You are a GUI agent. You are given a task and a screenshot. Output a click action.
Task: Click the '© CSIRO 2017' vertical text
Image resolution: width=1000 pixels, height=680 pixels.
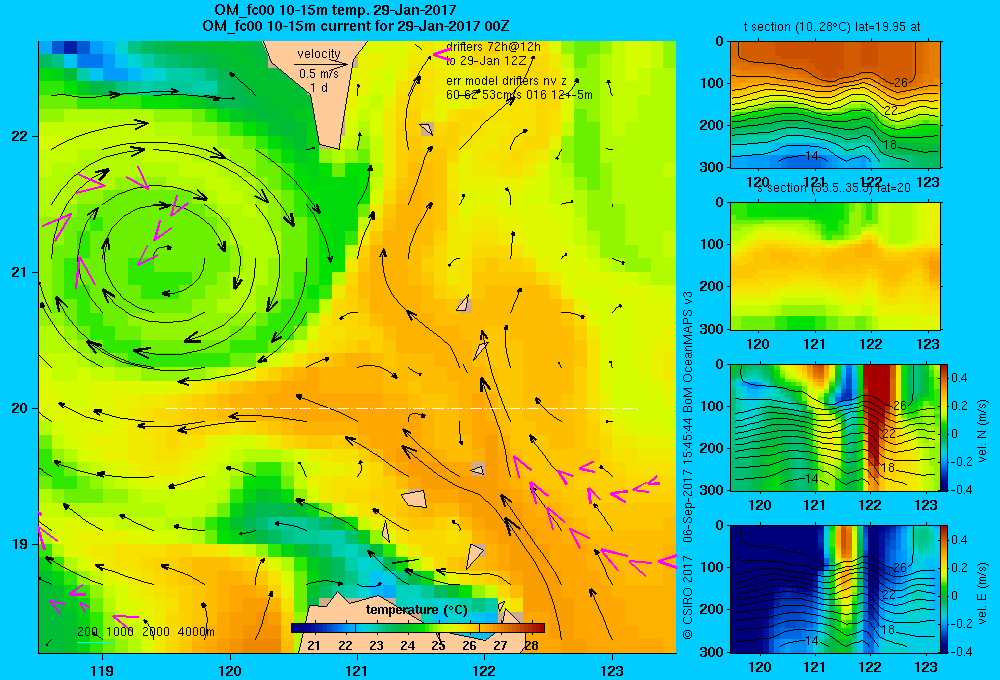click(688, 597)
